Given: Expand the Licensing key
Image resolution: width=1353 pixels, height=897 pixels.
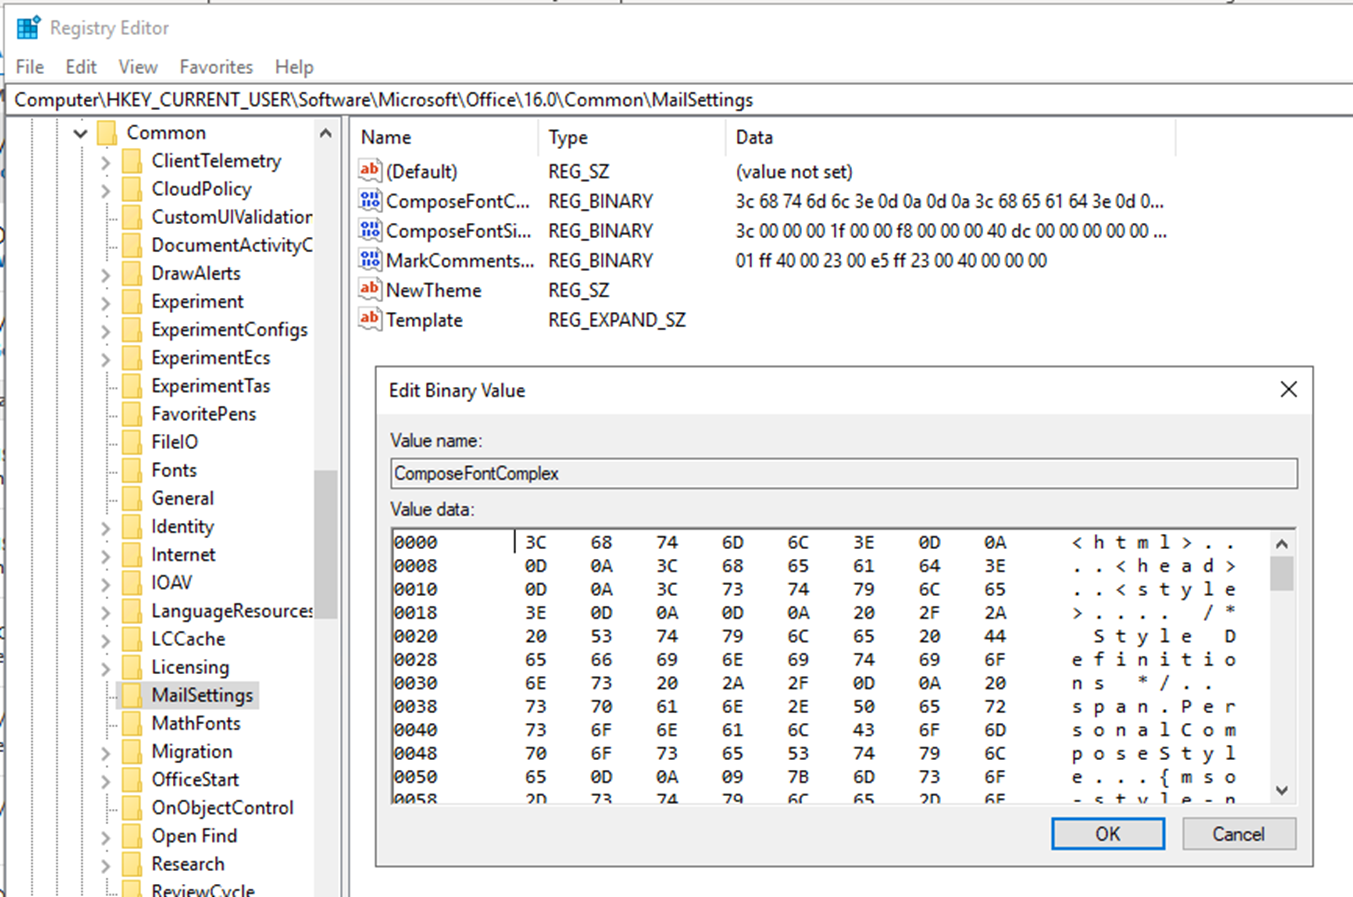Looking at the screenshot, I should click(x=106, y=668).
